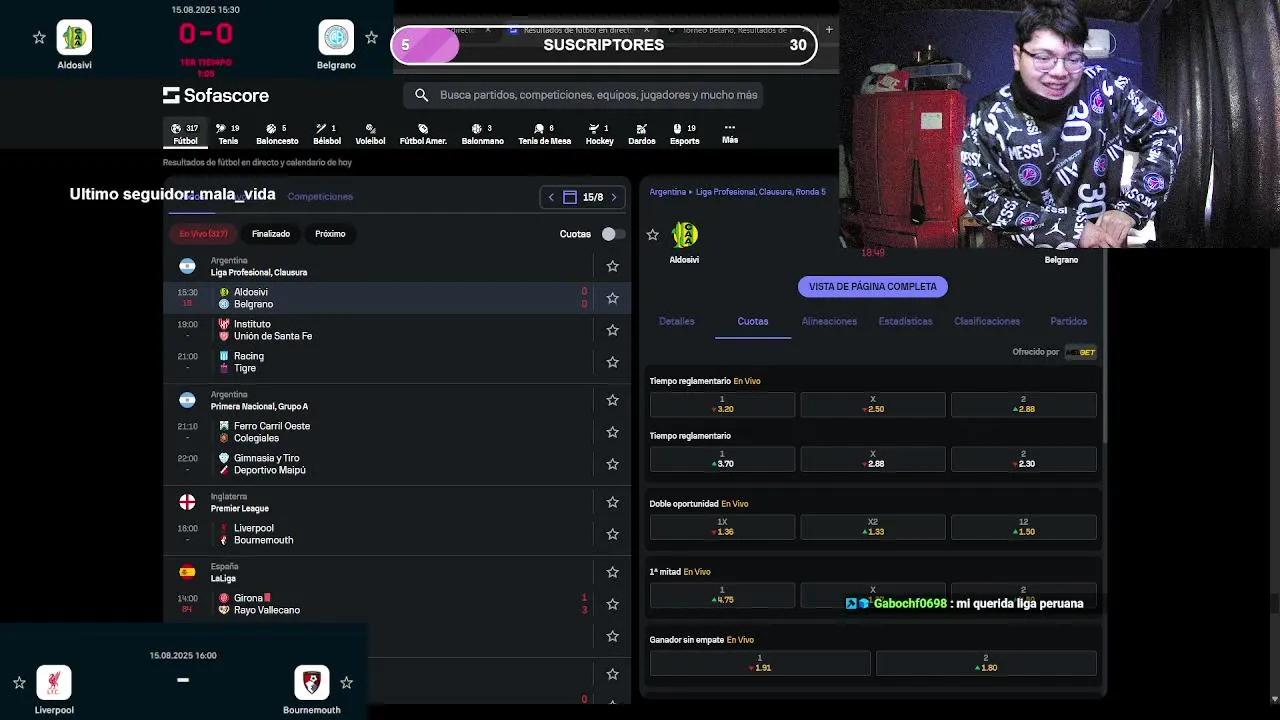Favorite the Primera Nacional Grupo A league

click(x=613, y=400)
